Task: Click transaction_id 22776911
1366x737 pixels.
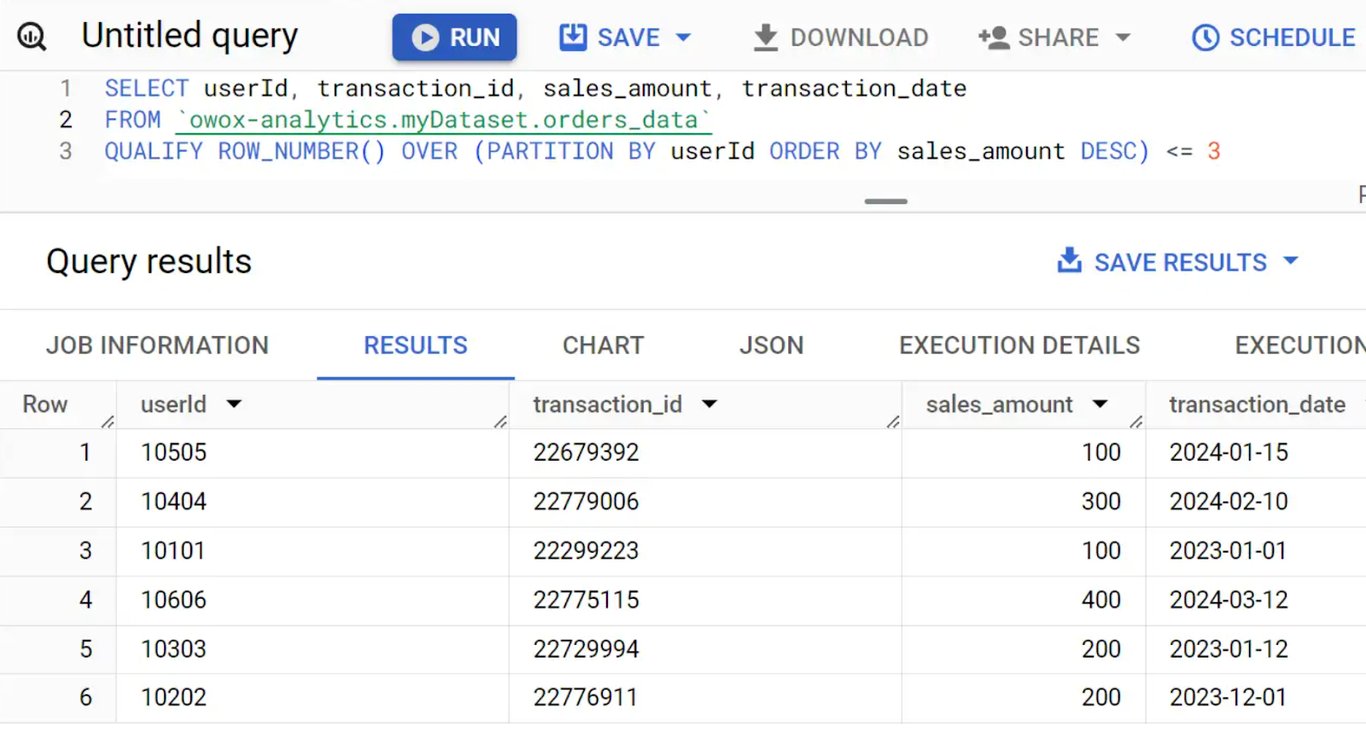Action: (585, 698)
